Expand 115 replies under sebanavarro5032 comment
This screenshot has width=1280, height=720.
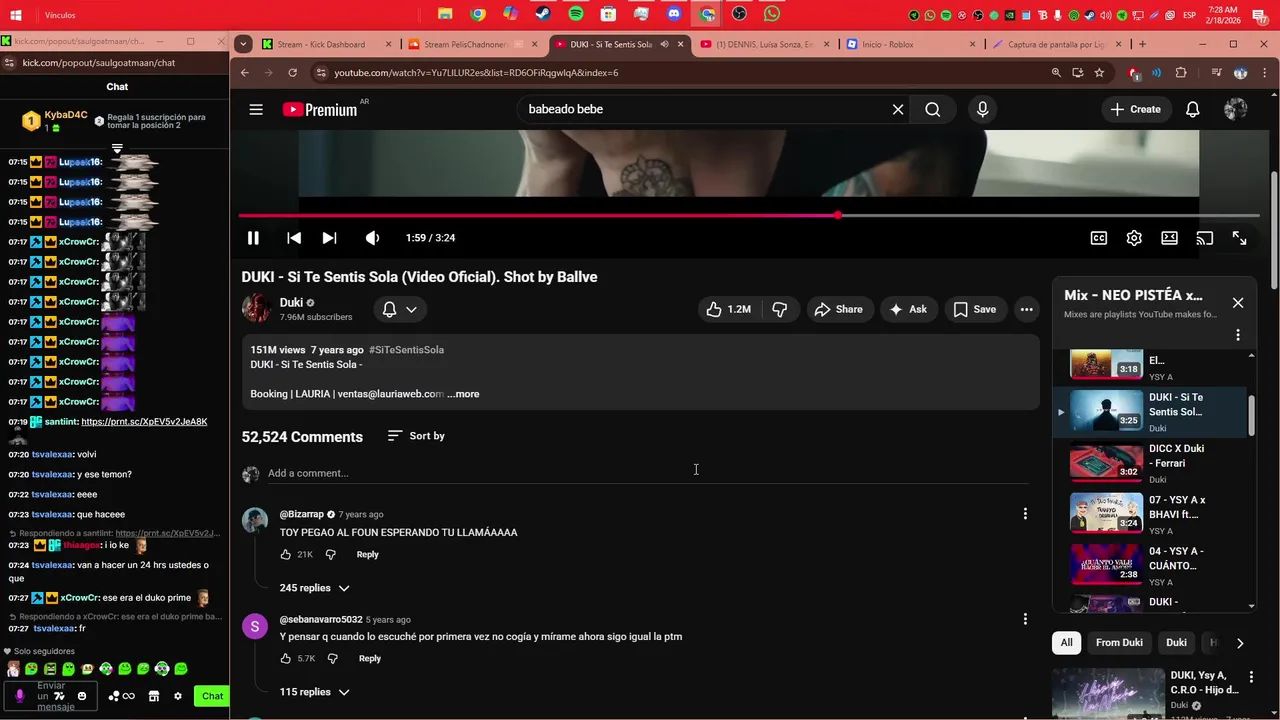[314, 692]
